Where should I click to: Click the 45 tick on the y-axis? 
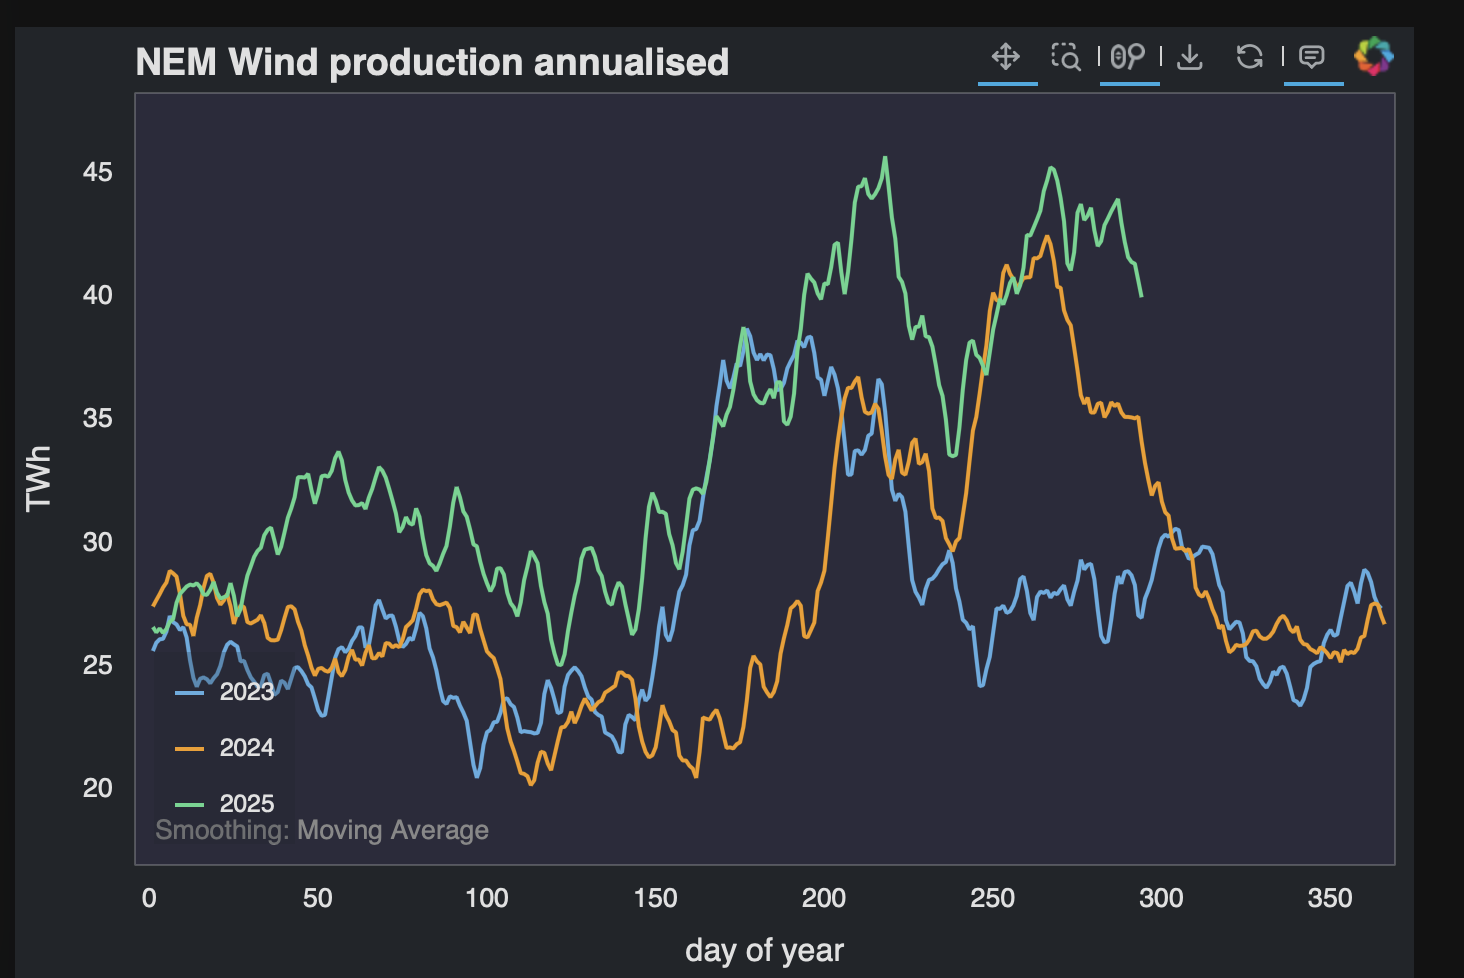[x=98, y=172]
